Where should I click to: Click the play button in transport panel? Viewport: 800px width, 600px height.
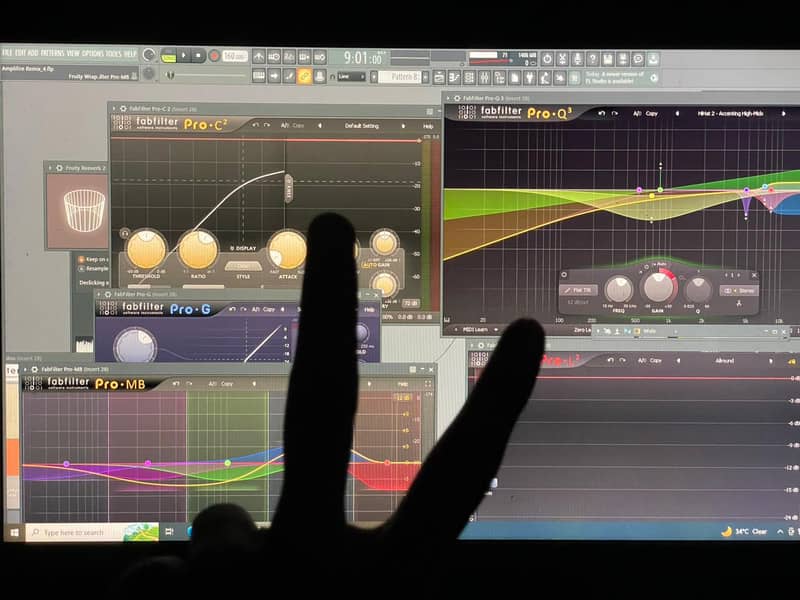pyautogui.click(x=183, y=55)
